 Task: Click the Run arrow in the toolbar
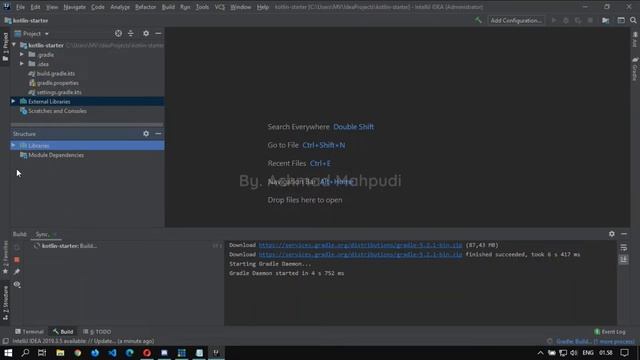554,20
